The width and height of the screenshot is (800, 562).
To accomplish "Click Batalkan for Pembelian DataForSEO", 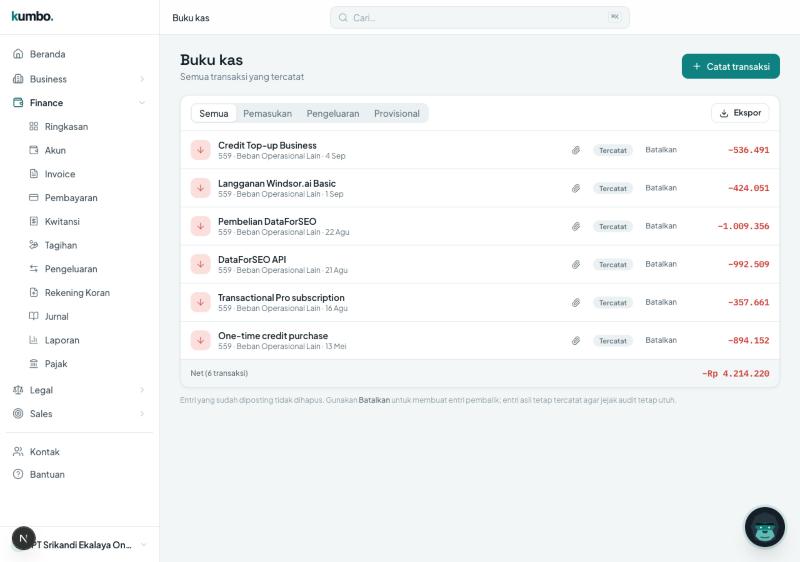I will click(x=661, y=226).
